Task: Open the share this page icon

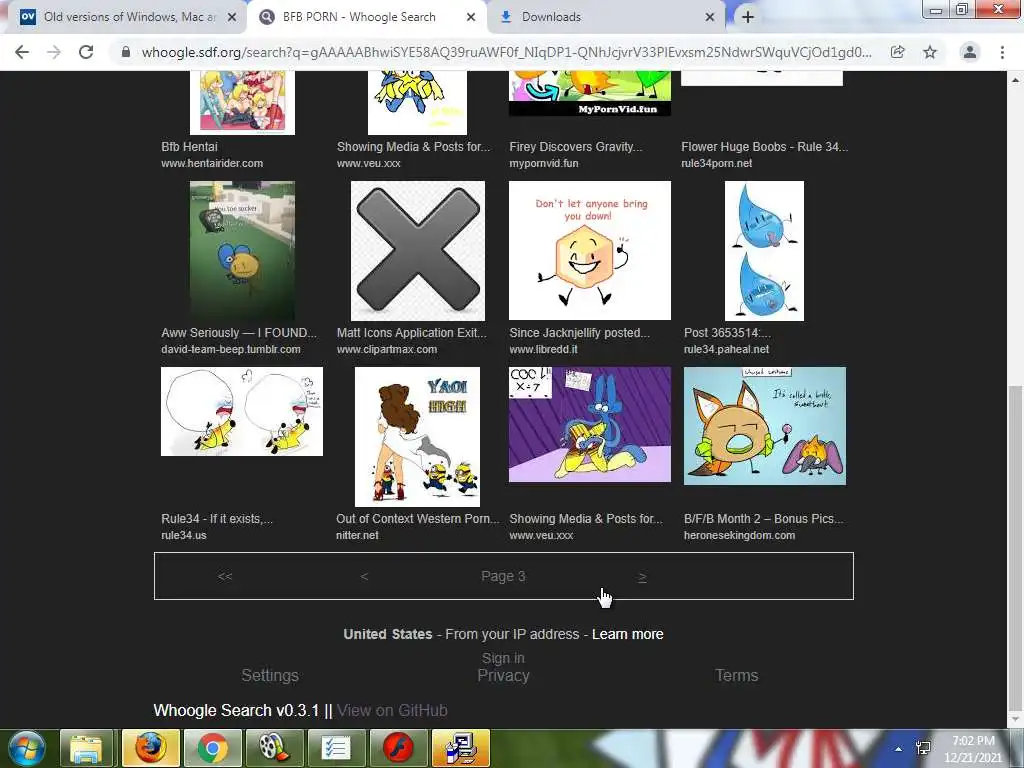Action: click(x=897, y=52)
